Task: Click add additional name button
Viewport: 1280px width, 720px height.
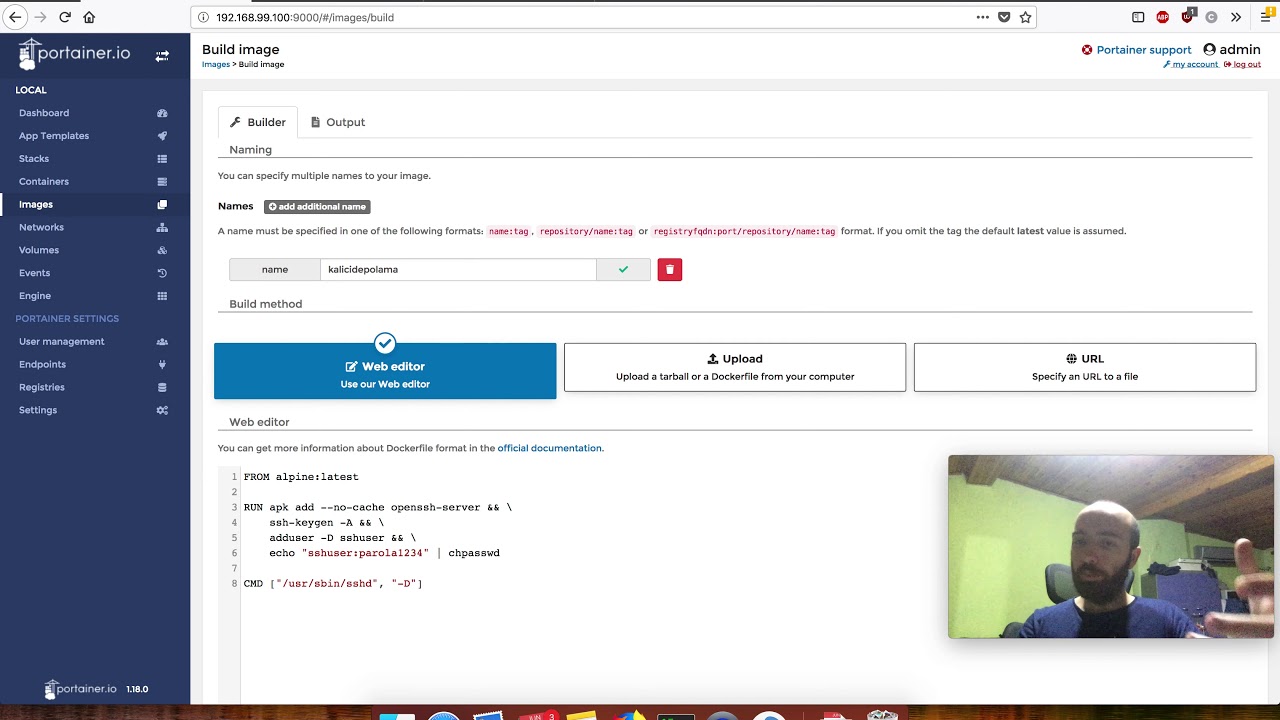Action: tap(317, 207)
